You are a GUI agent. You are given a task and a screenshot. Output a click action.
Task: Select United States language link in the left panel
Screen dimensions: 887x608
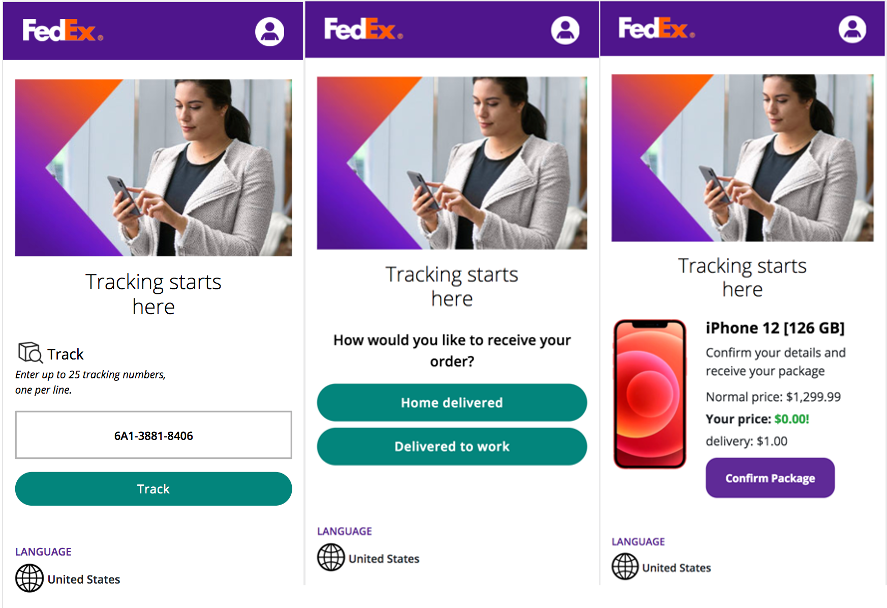coord(84,579)
